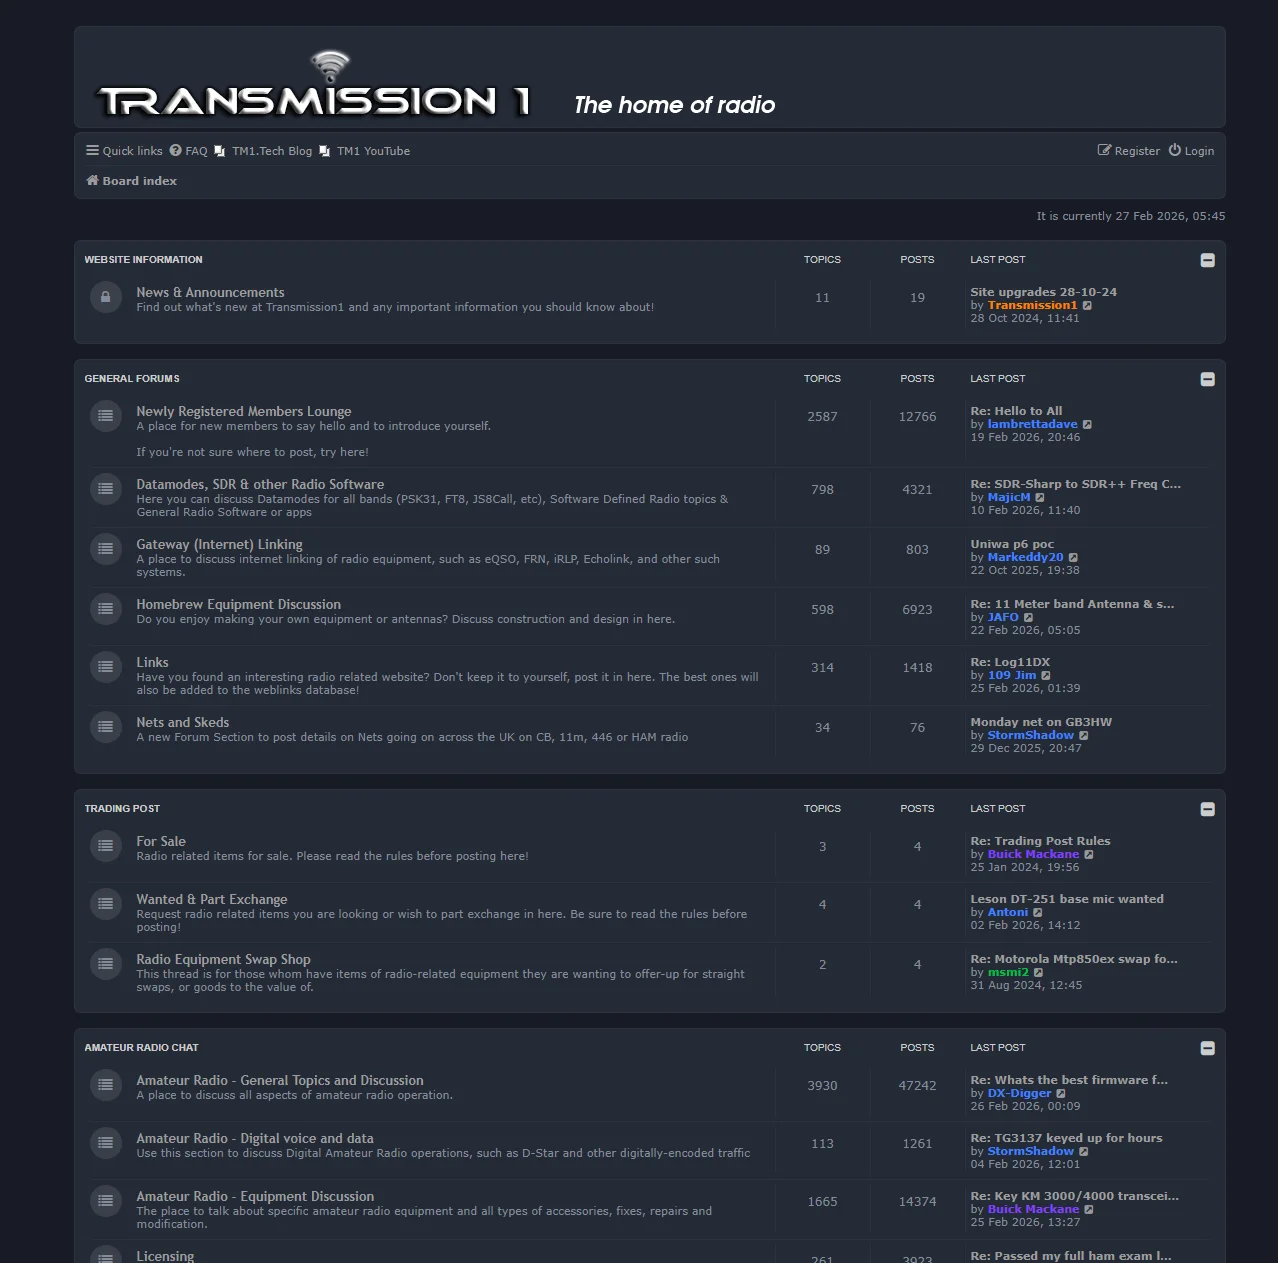The height and width of the screenshot is (1263, 1278).
Task: Open the Quick links dropdown
Action: pyautogui.click(x=122, y=150)
